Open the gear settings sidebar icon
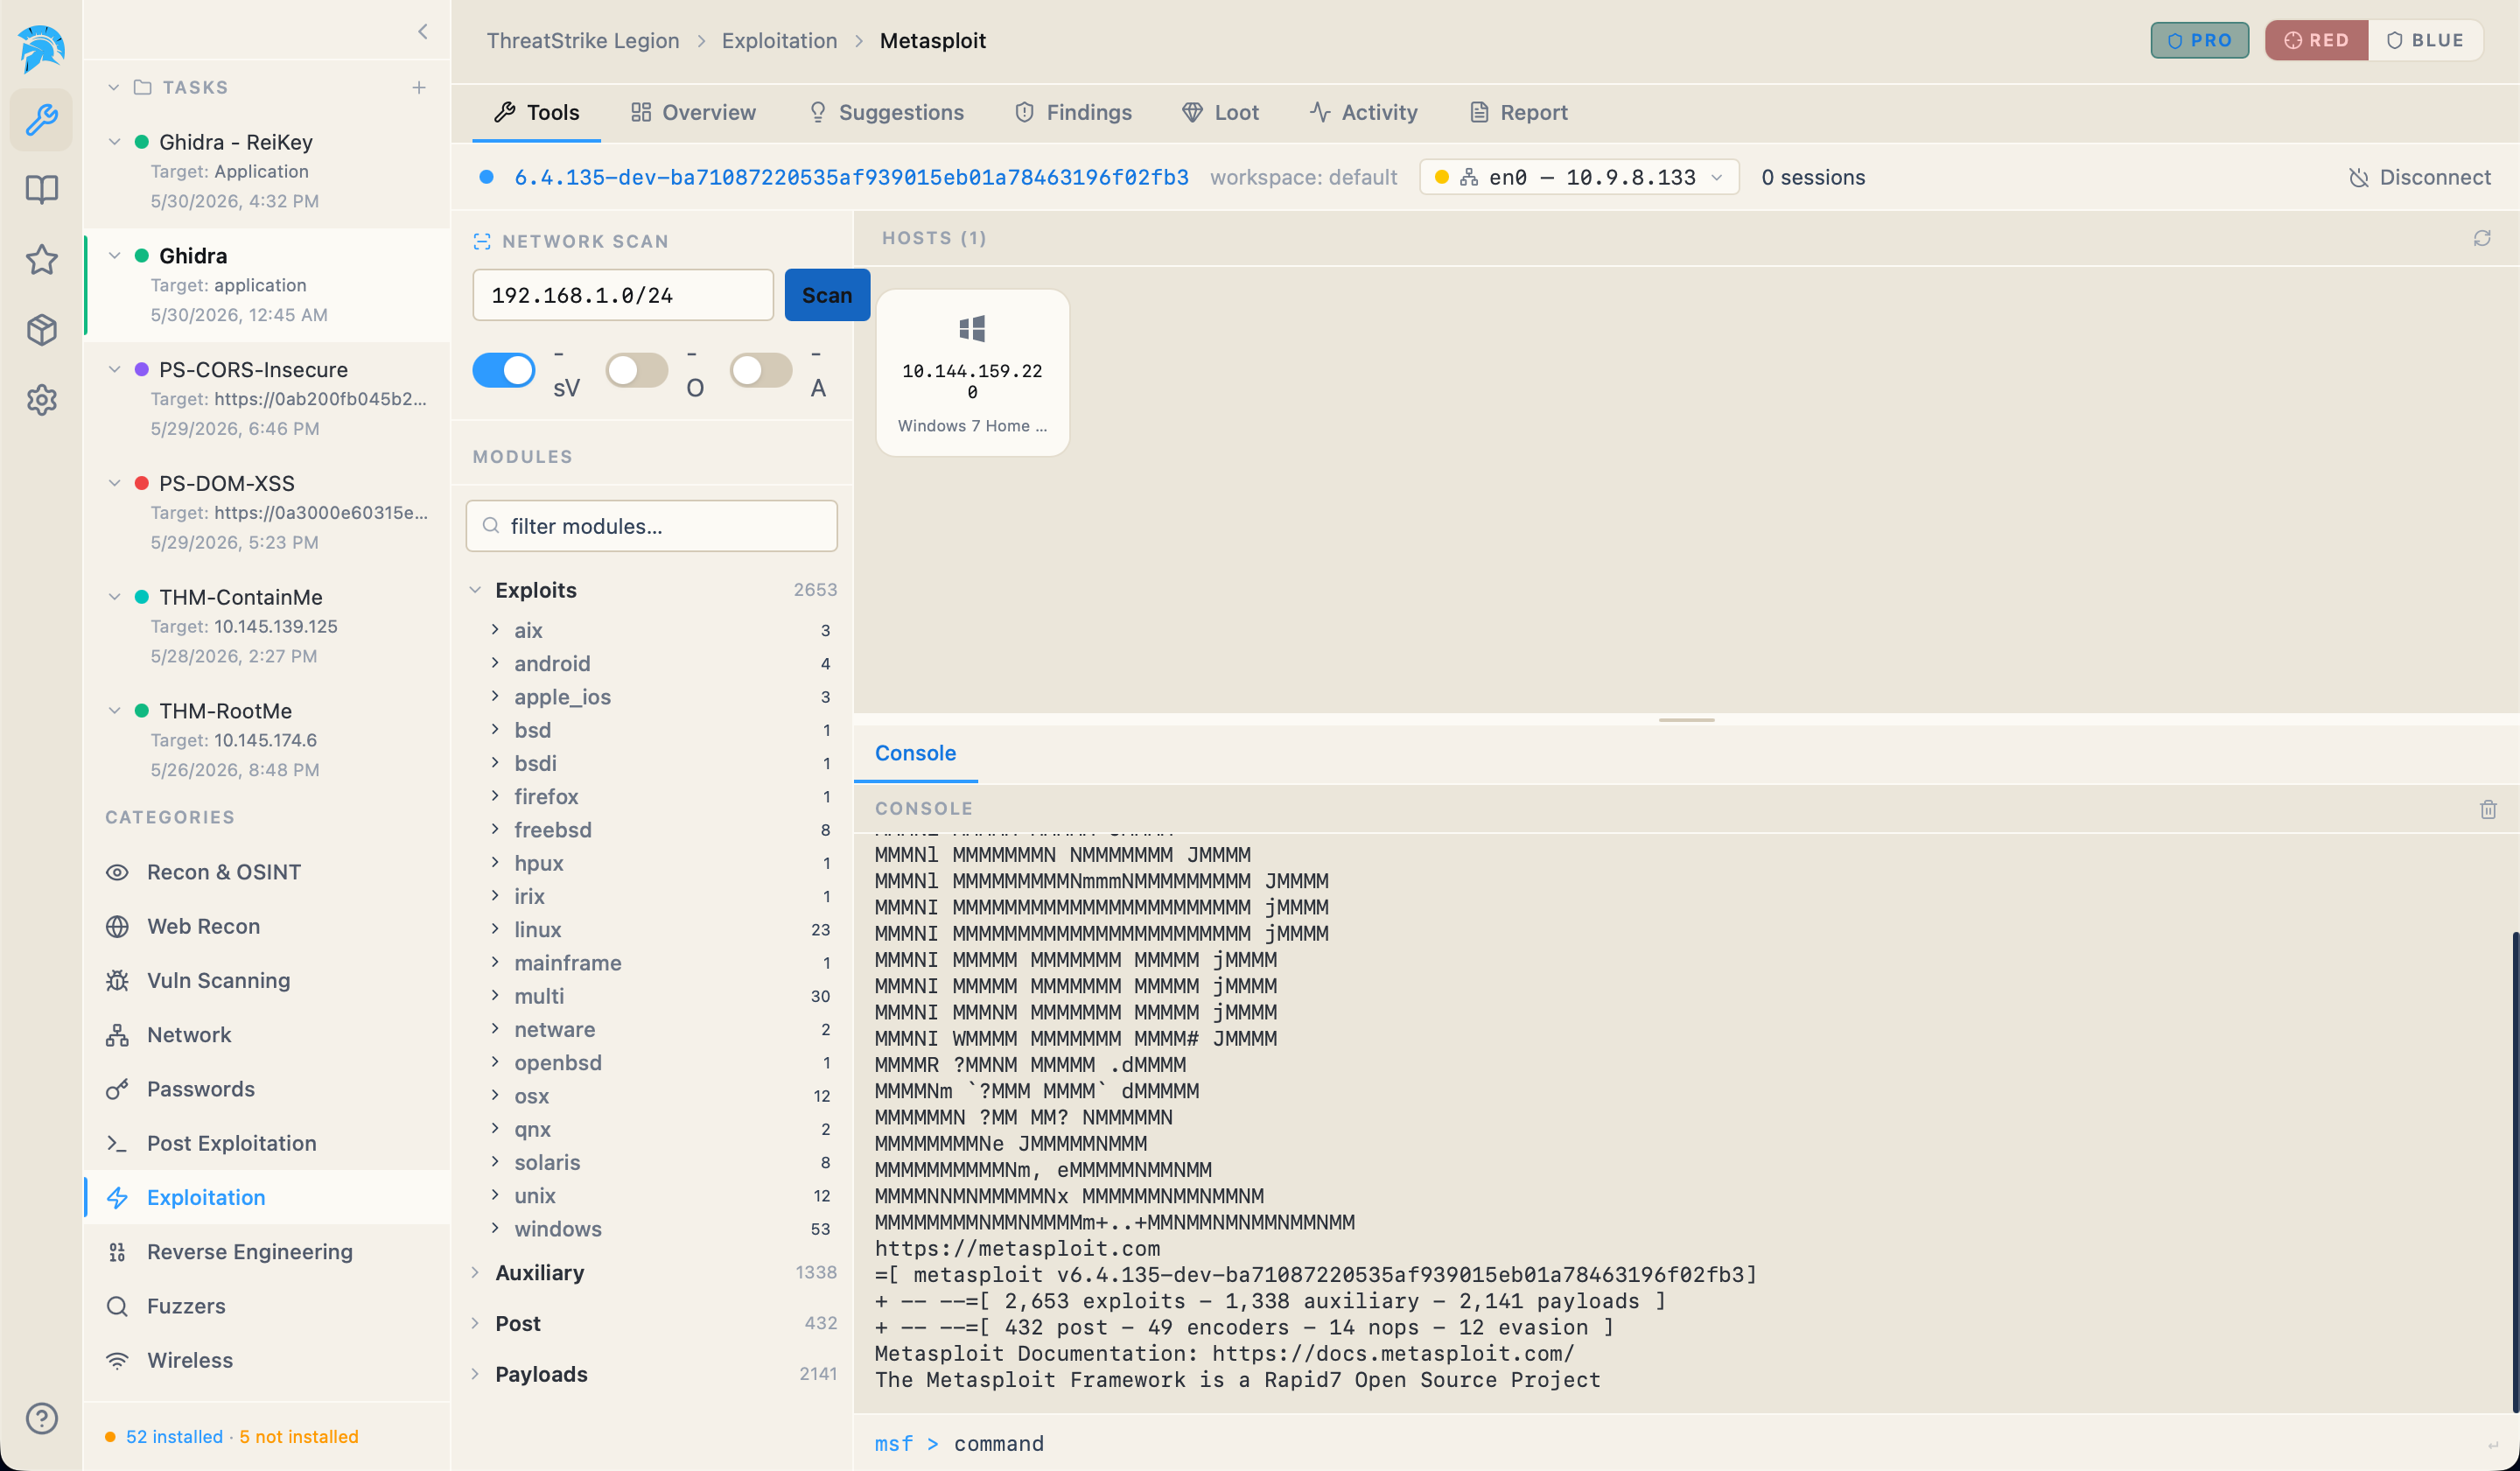 coord(41,400)
